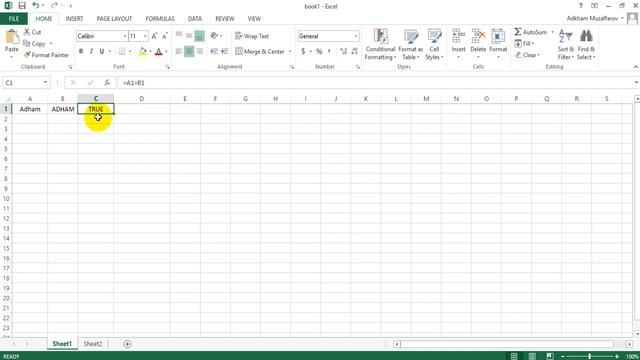
Task: Open Format as Table
Action: [411, 45]
